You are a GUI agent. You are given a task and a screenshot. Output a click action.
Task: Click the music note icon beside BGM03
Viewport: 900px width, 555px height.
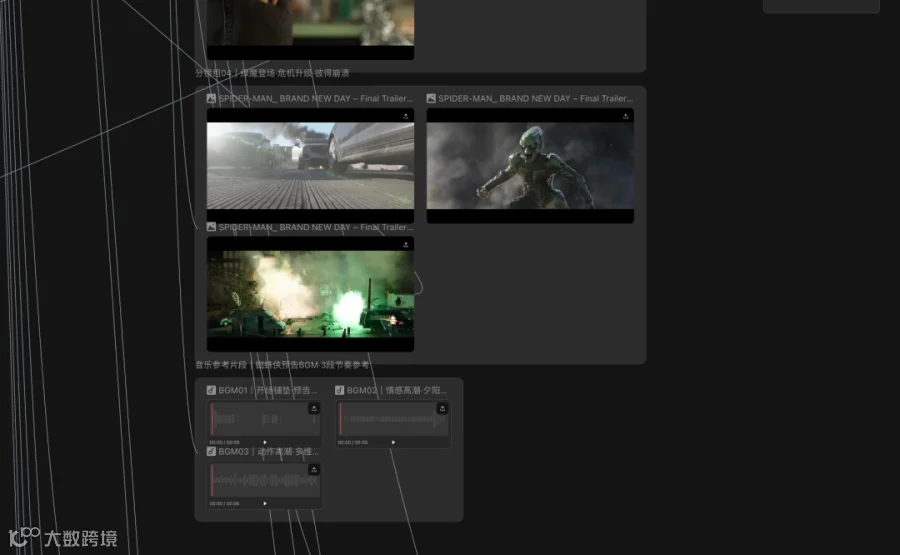(211, 452)
